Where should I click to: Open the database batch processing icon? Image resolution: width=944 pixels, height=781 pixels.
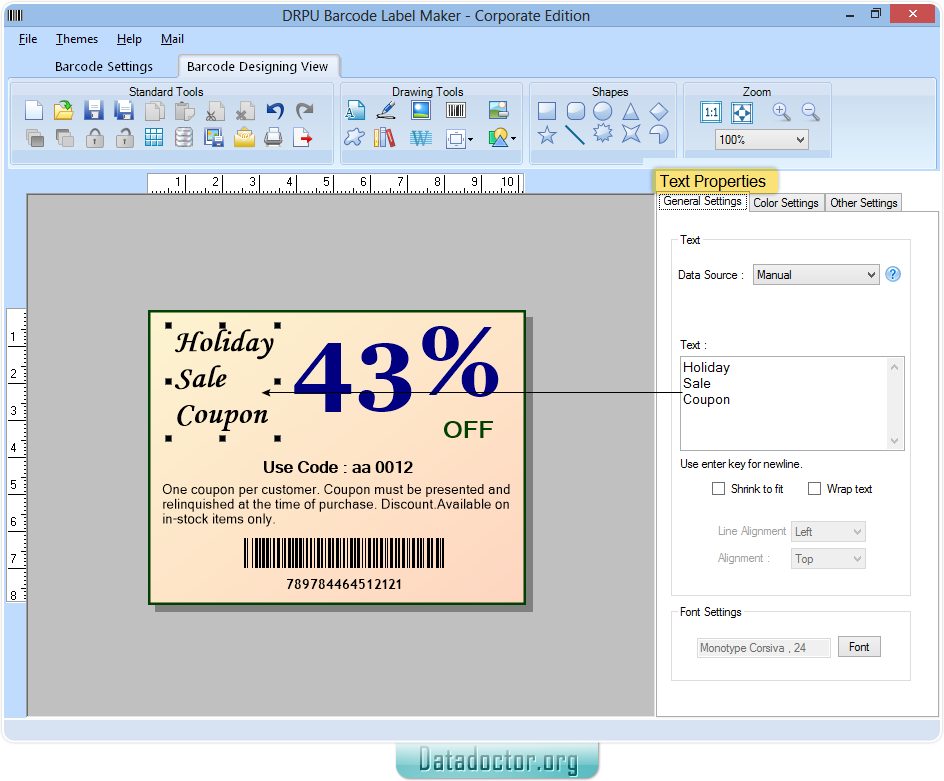[x=184, y=138]
